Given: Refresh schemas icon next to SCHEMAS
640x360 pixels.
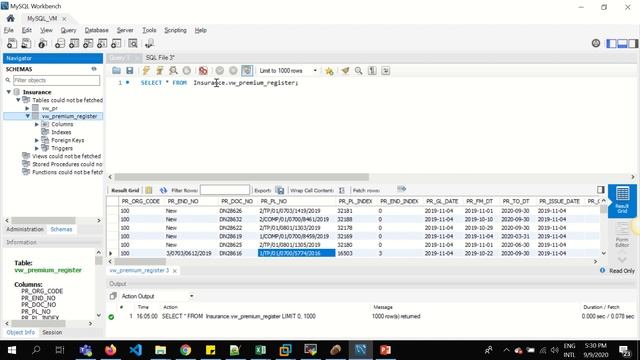Looking at the screenshot, I should point(94,69).
